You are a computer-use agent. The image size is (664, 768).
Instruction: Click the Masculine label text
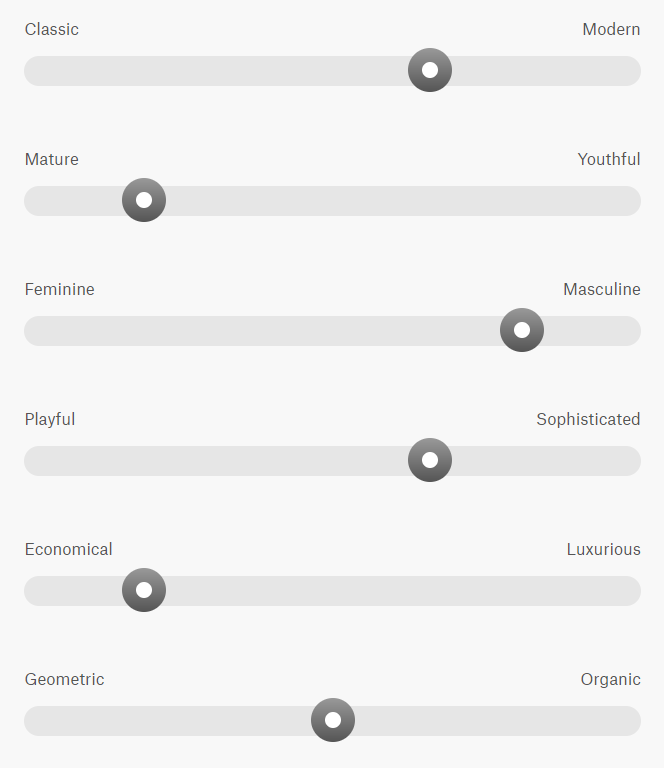(601, 289)
